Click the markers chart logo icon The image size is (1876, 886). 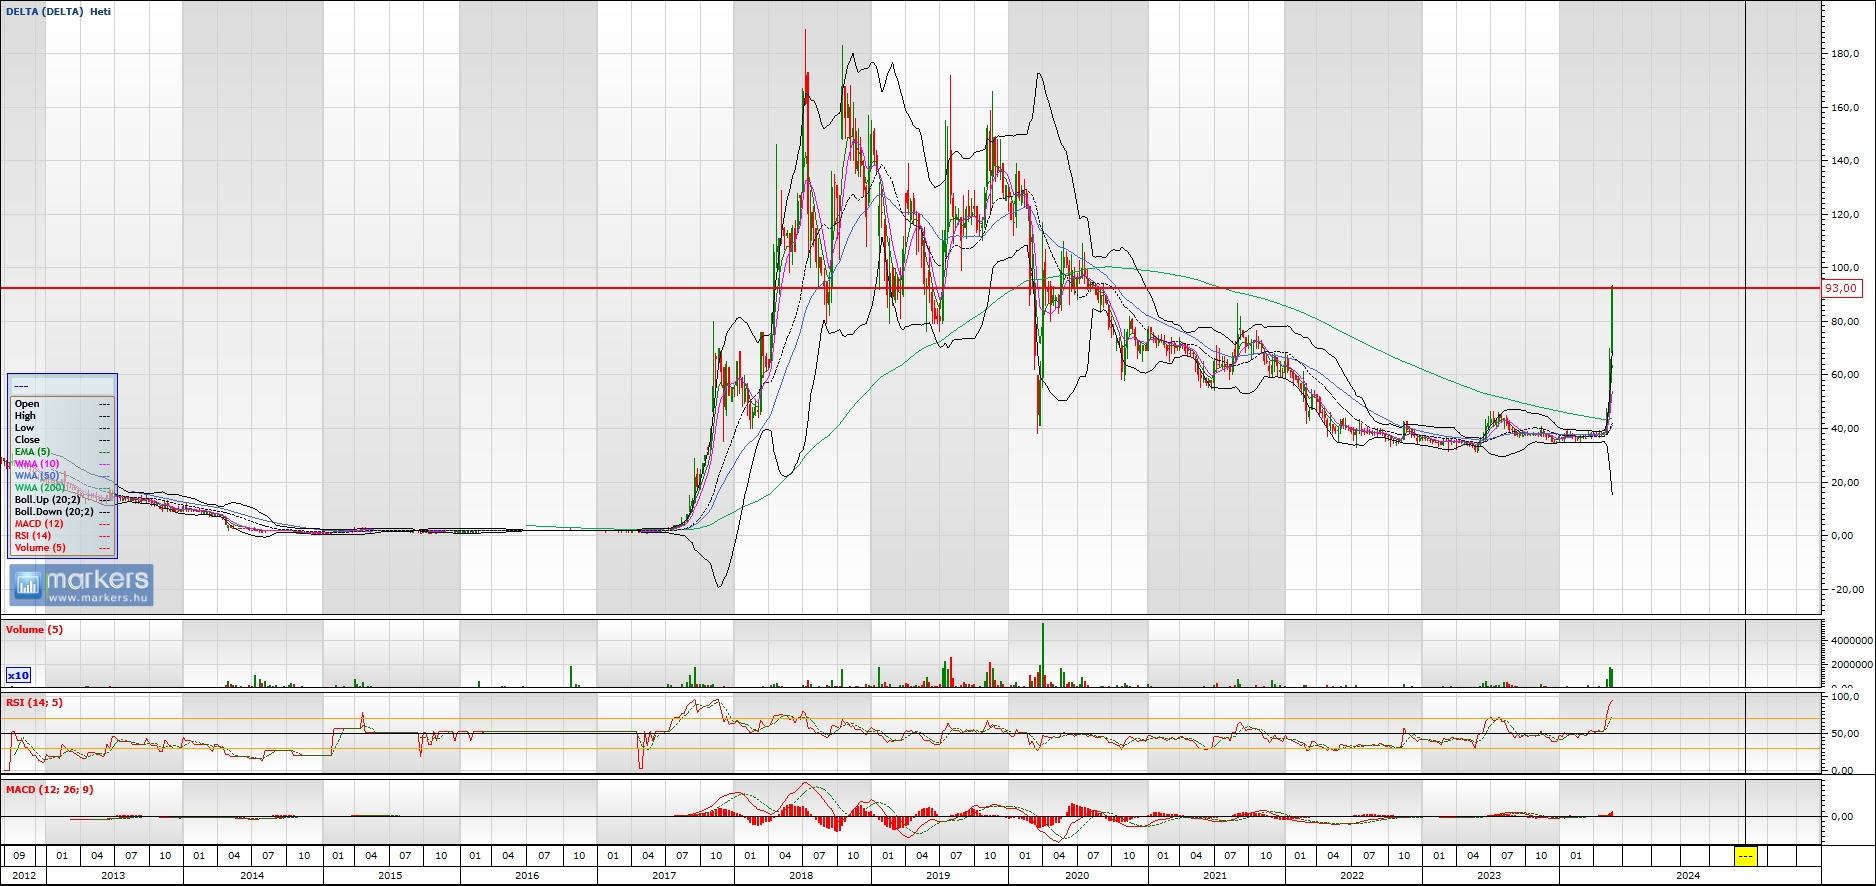pyautogui.click(x=28, y=585)
